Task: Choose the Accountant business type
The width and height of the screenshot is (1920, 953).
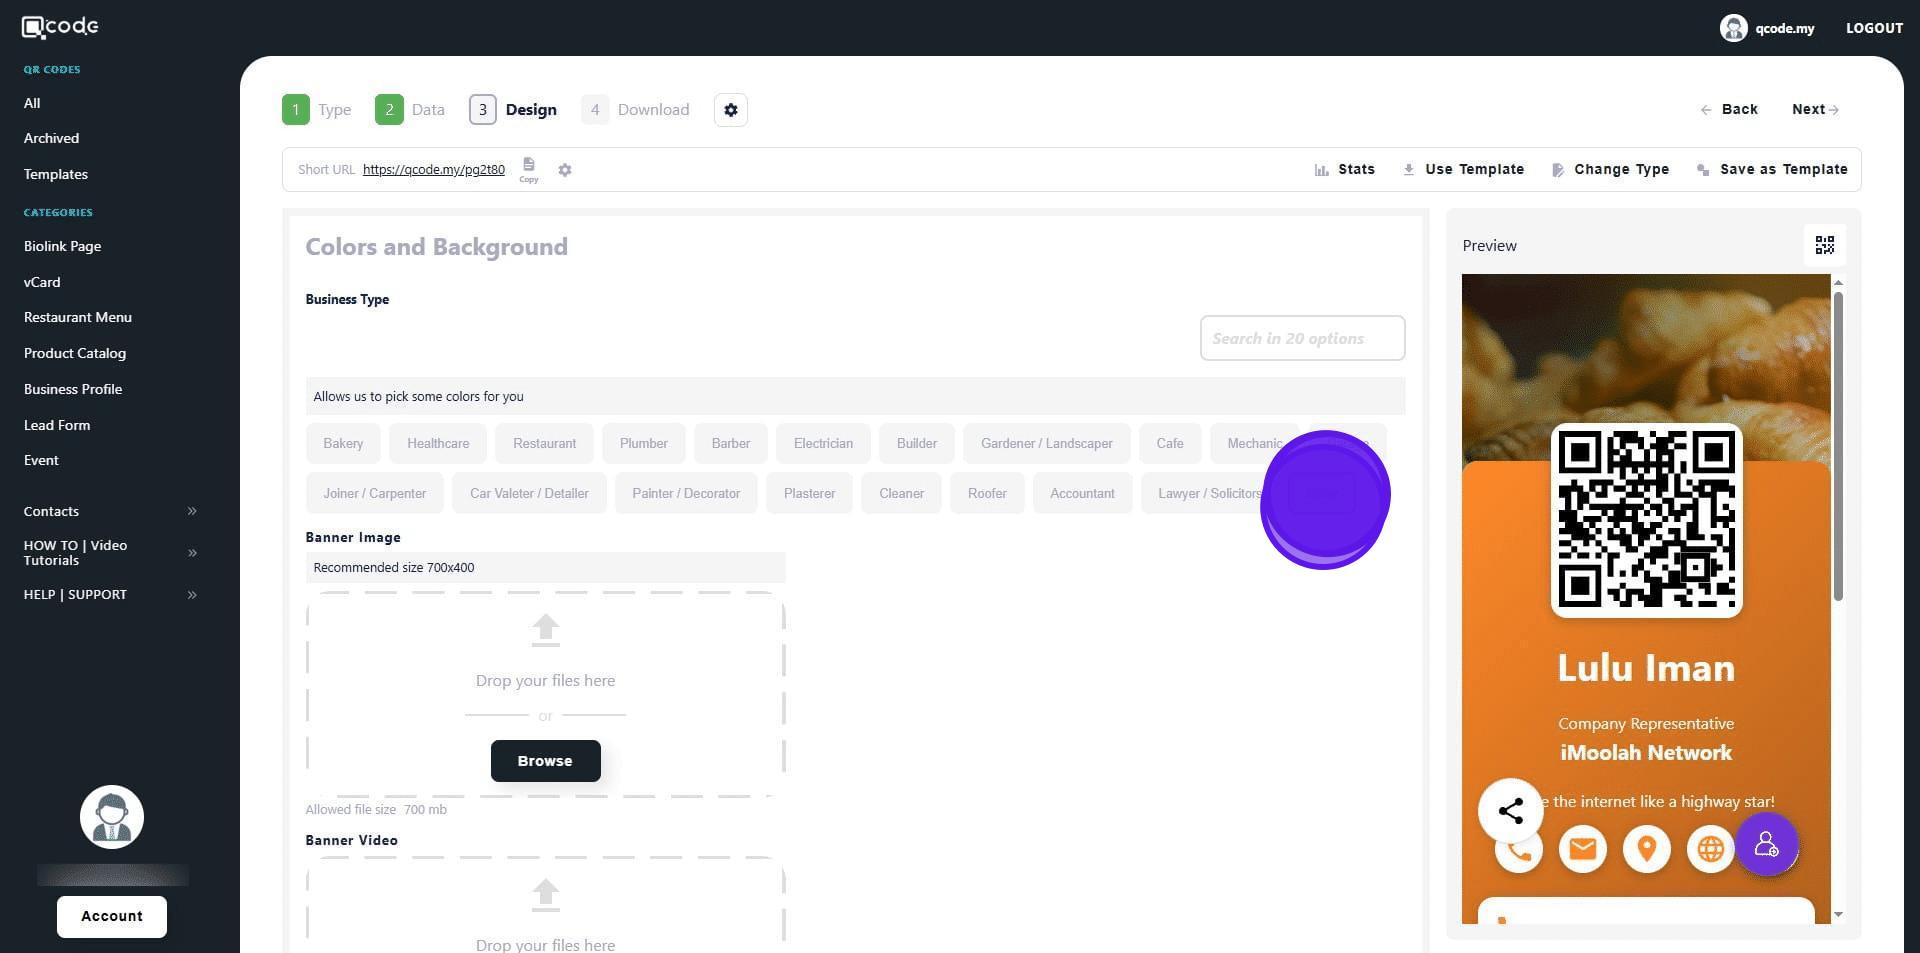Action: (1081, 494)
